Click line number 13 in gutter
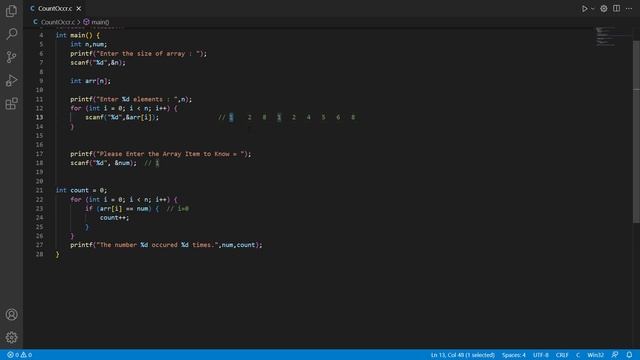The image size is (640, 360). [x=39, y=118]
